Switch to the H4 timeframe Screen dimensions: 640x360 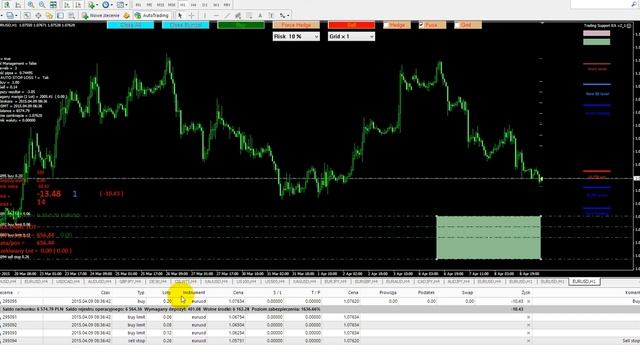[193, 5]
